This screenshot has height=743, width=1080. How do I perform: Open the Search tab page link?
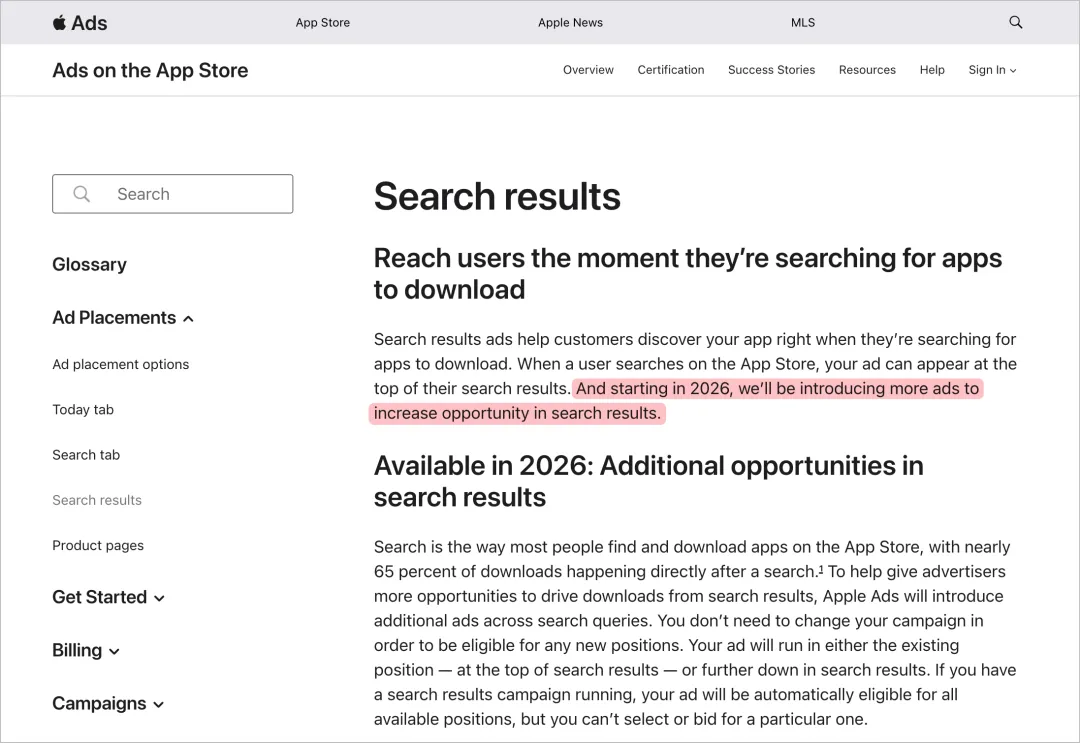pyautogui.click(x=86, y=455)
